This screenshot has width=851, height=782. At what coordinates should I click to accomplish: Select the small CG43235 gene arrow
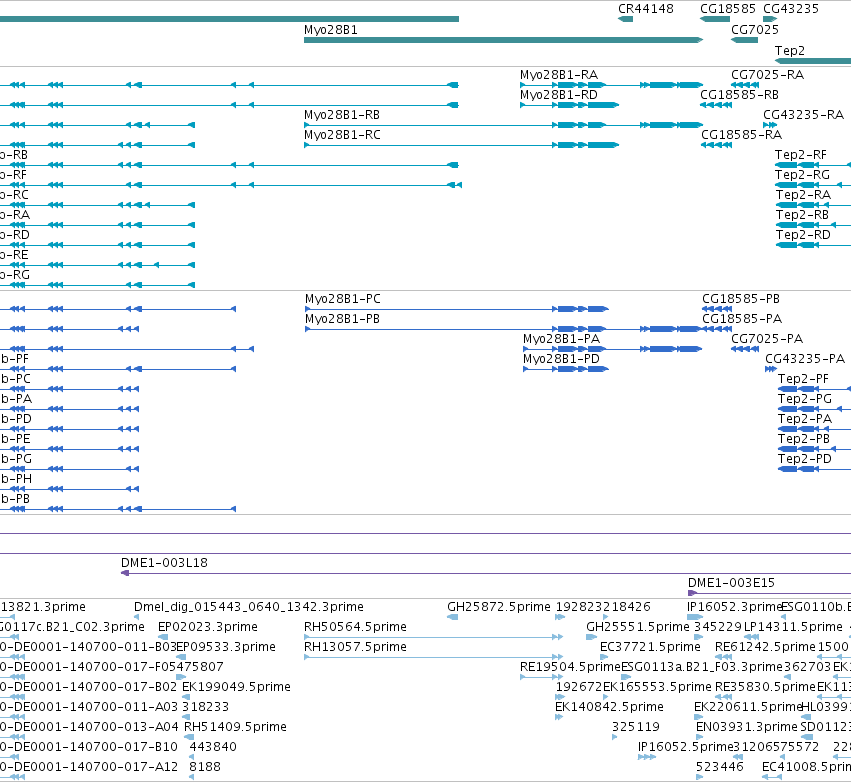770,19
